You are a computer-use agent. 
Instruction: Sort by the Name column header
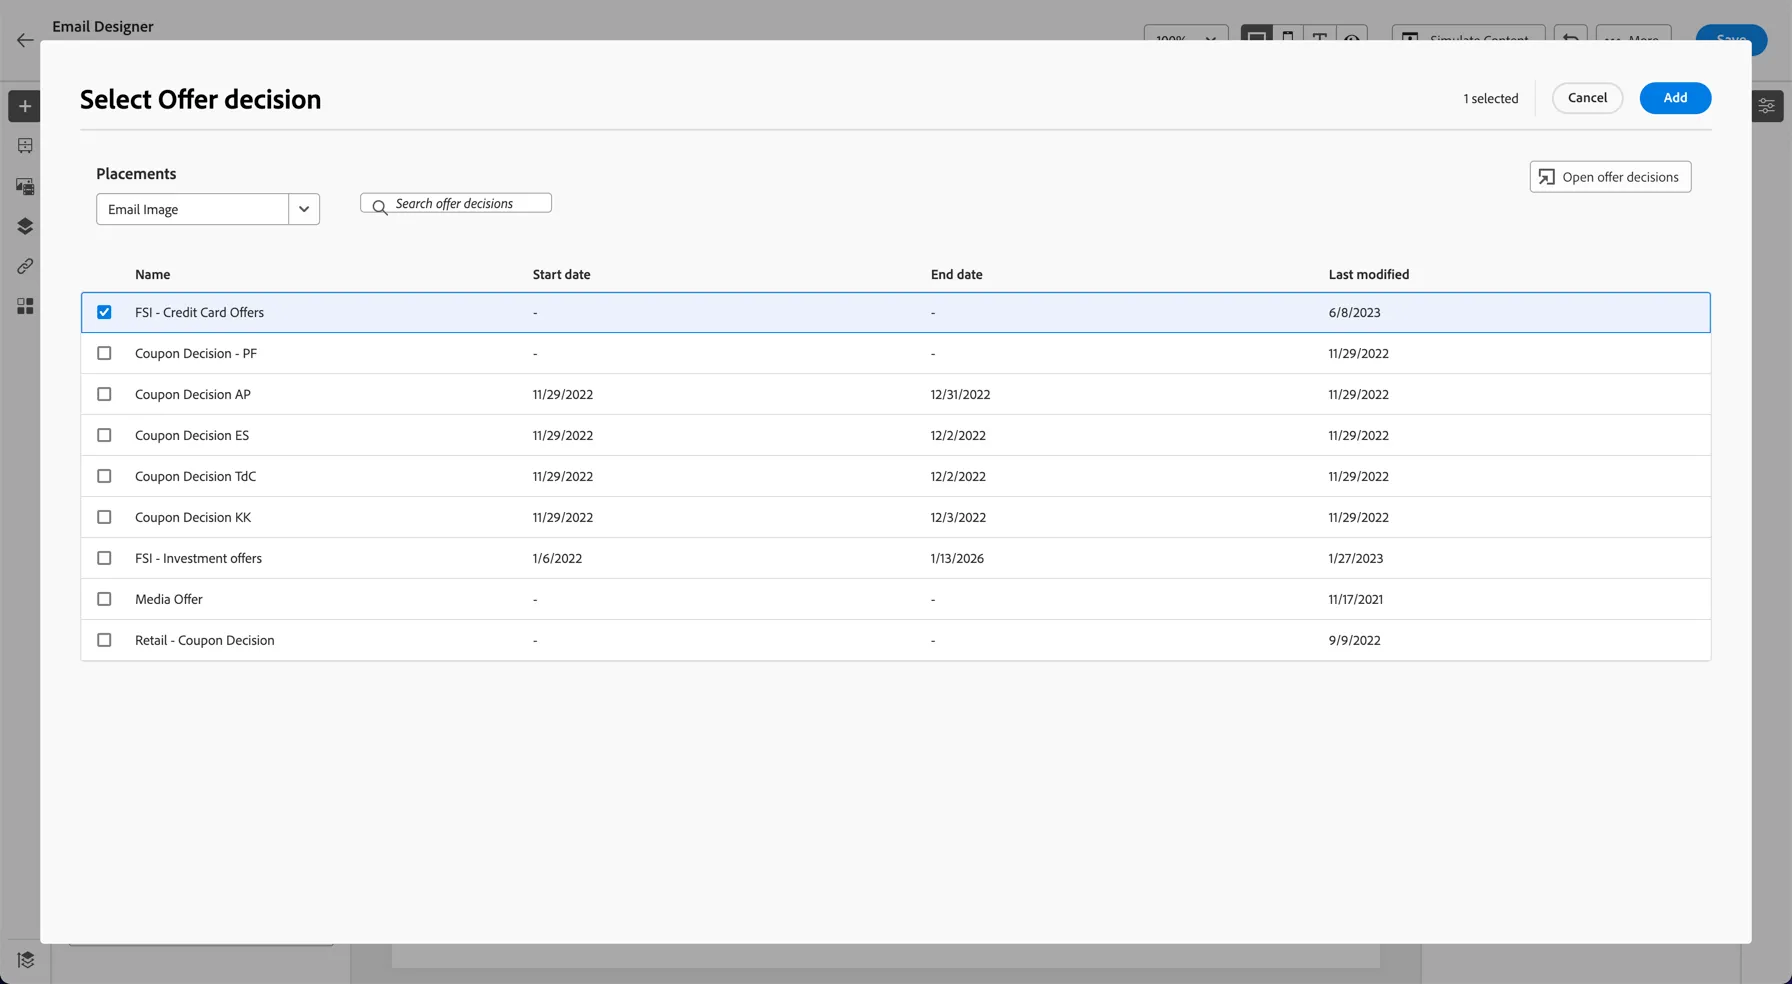pyautogui.click(x=153, y=274)
